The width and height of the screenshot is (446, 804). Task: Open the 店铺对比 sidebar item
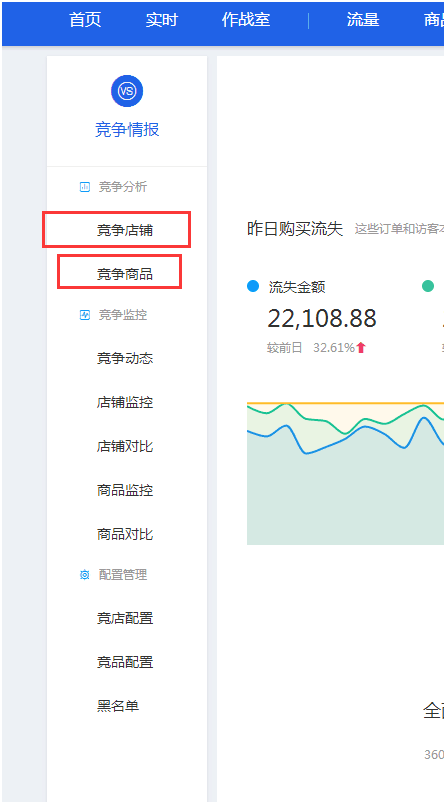(x=125, y=447)
